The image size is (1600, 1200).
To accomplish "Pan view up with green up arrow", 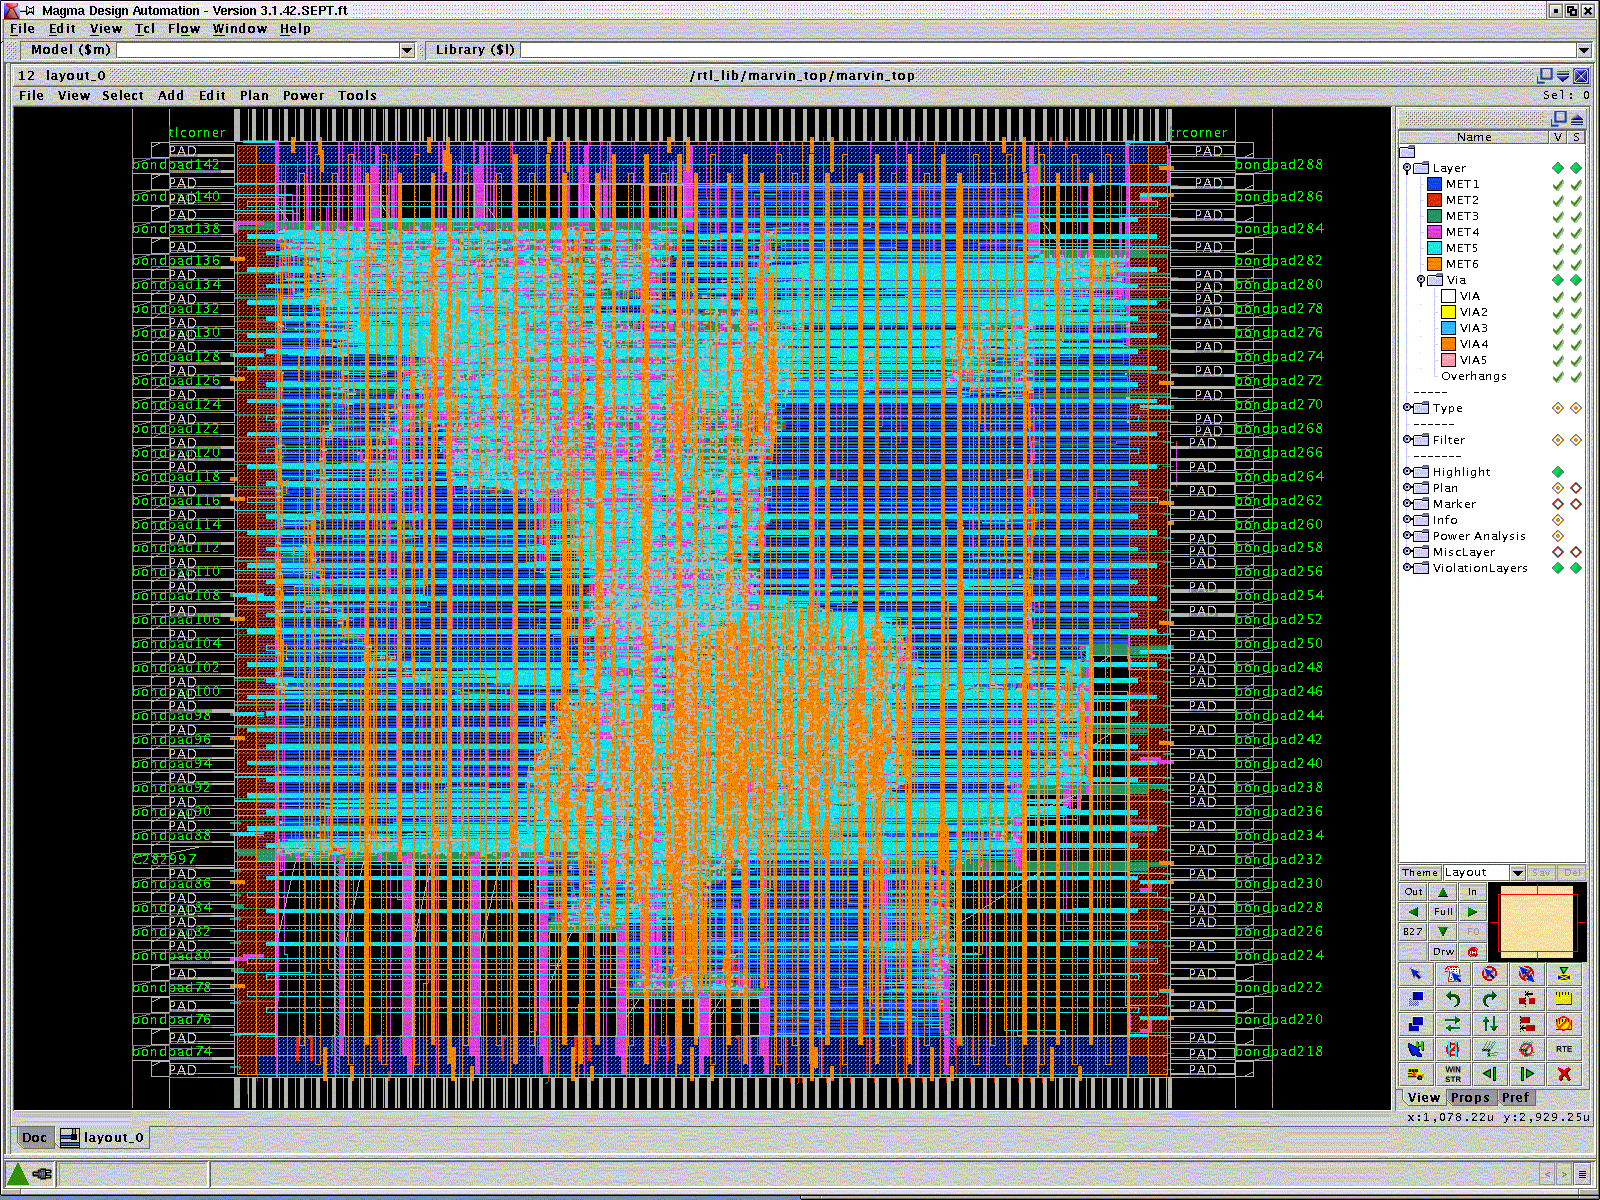I will (x=1443, y=892).
